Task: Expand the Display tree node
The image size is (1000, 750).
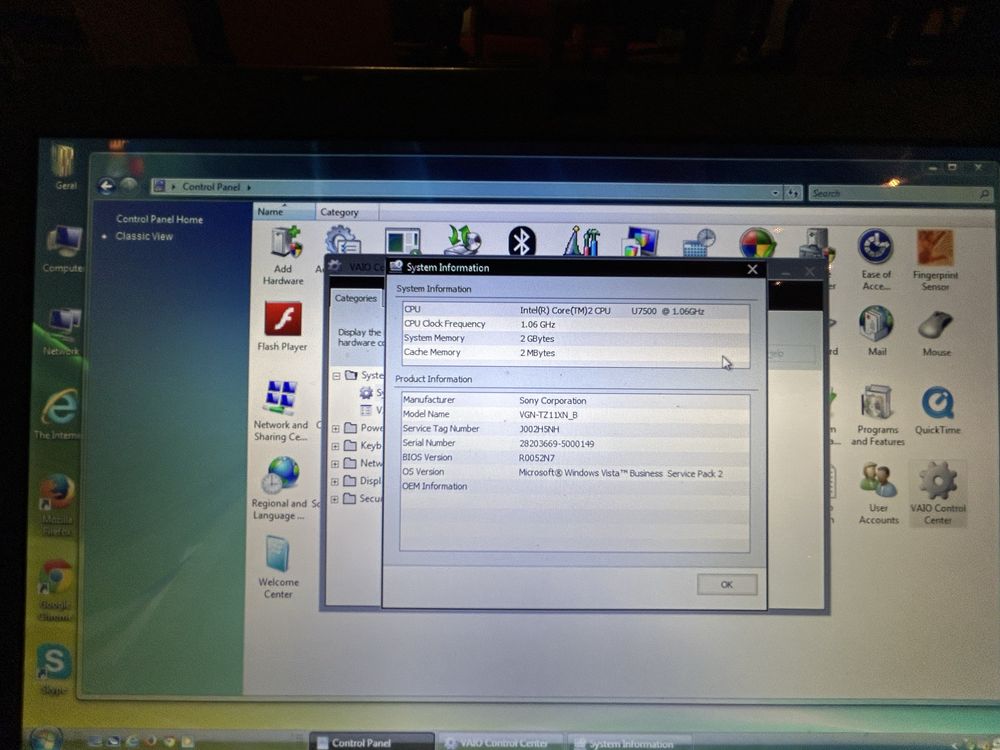Action: 335,482
